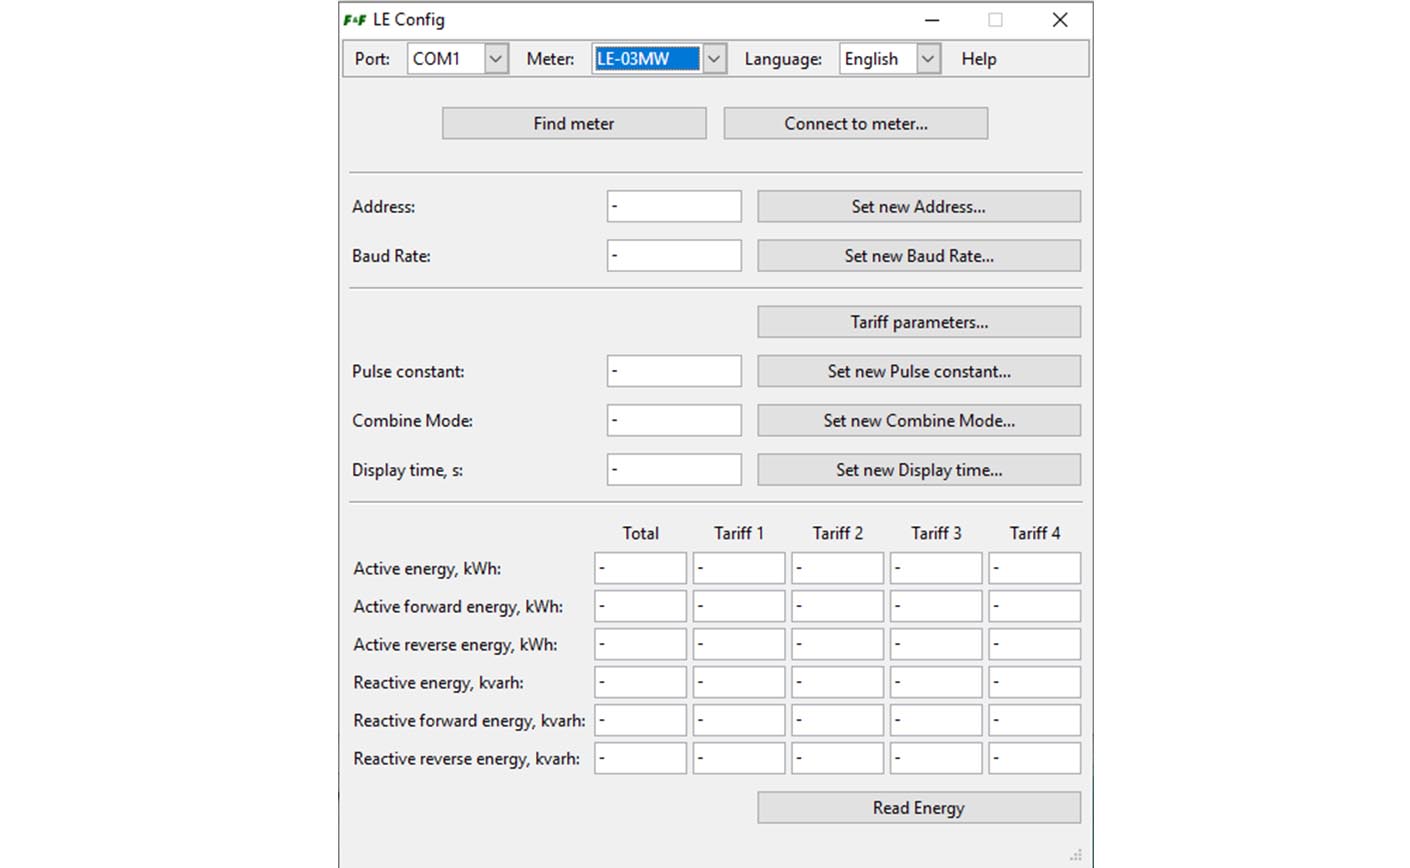Image resolution: width=1410 pixels, height=868 pixels.
Task: Select the Address value field
Action: coord(674,207)
